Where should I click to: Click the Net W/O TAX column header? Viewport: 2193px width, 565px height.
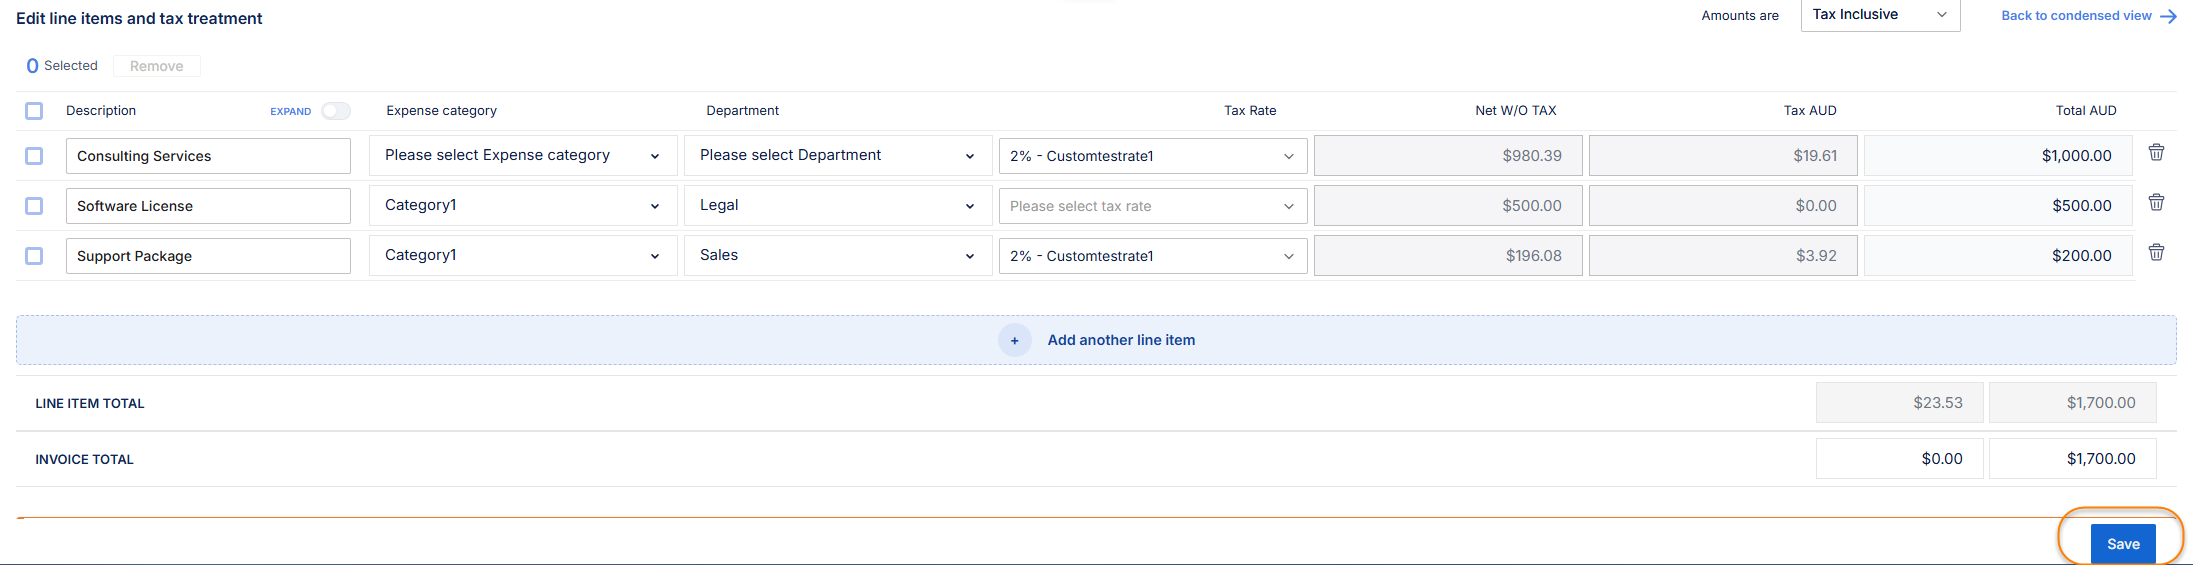tap(1516, 111)
